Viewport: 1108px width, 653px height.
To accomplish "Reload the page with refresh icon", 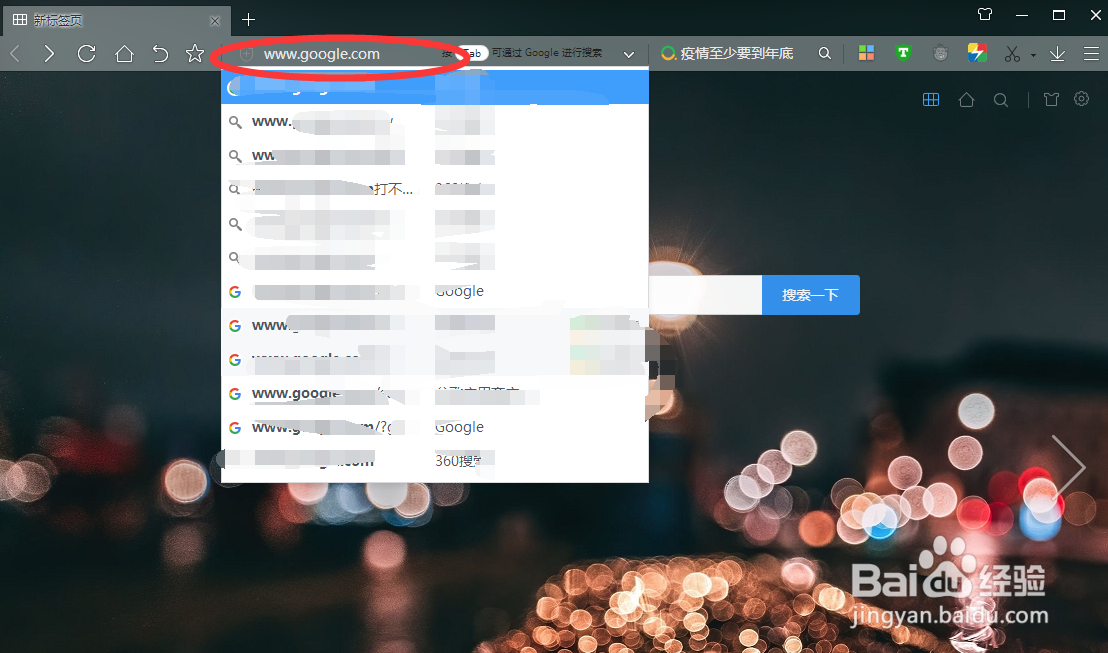I will [x=86, y=54].
